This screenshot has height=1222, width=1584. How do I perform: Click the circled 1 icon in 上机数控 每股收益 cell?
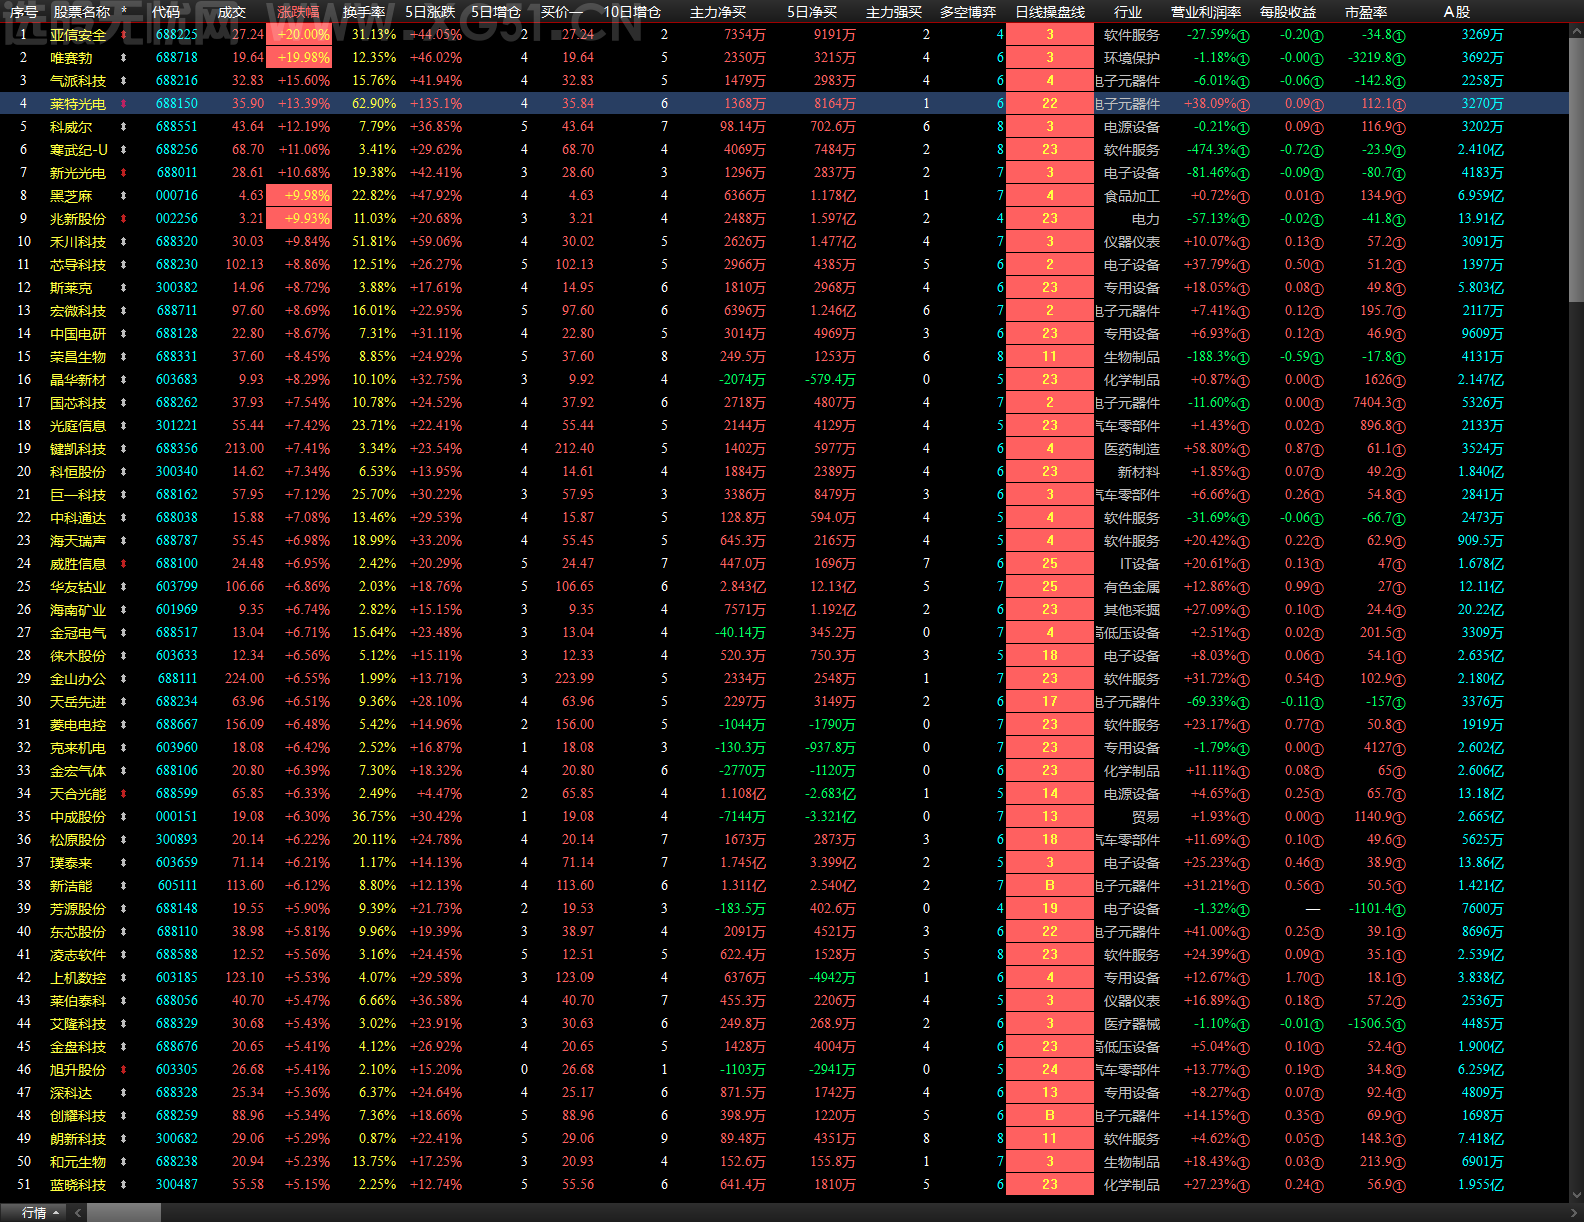(1317, 979)
